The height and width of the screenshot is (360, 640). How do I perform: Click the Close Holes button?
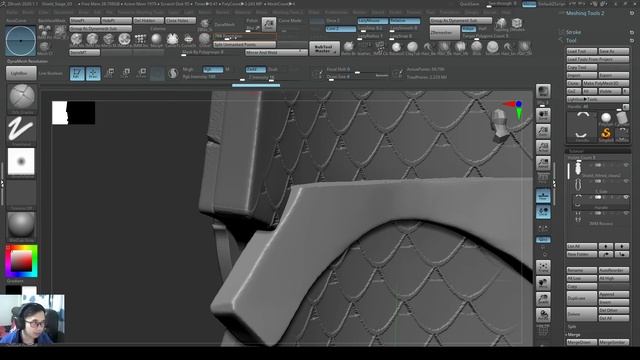(x=180, y=20)
